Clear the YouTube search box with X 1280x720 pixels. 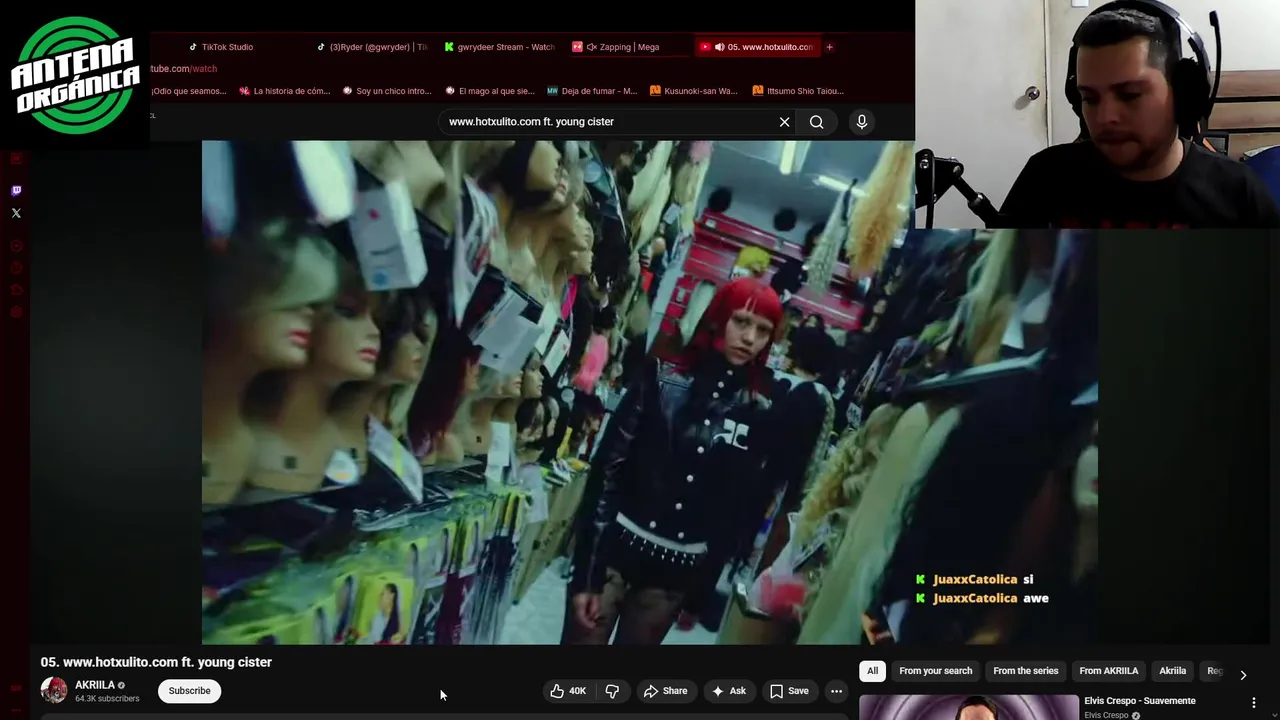[x=784, y=122]
